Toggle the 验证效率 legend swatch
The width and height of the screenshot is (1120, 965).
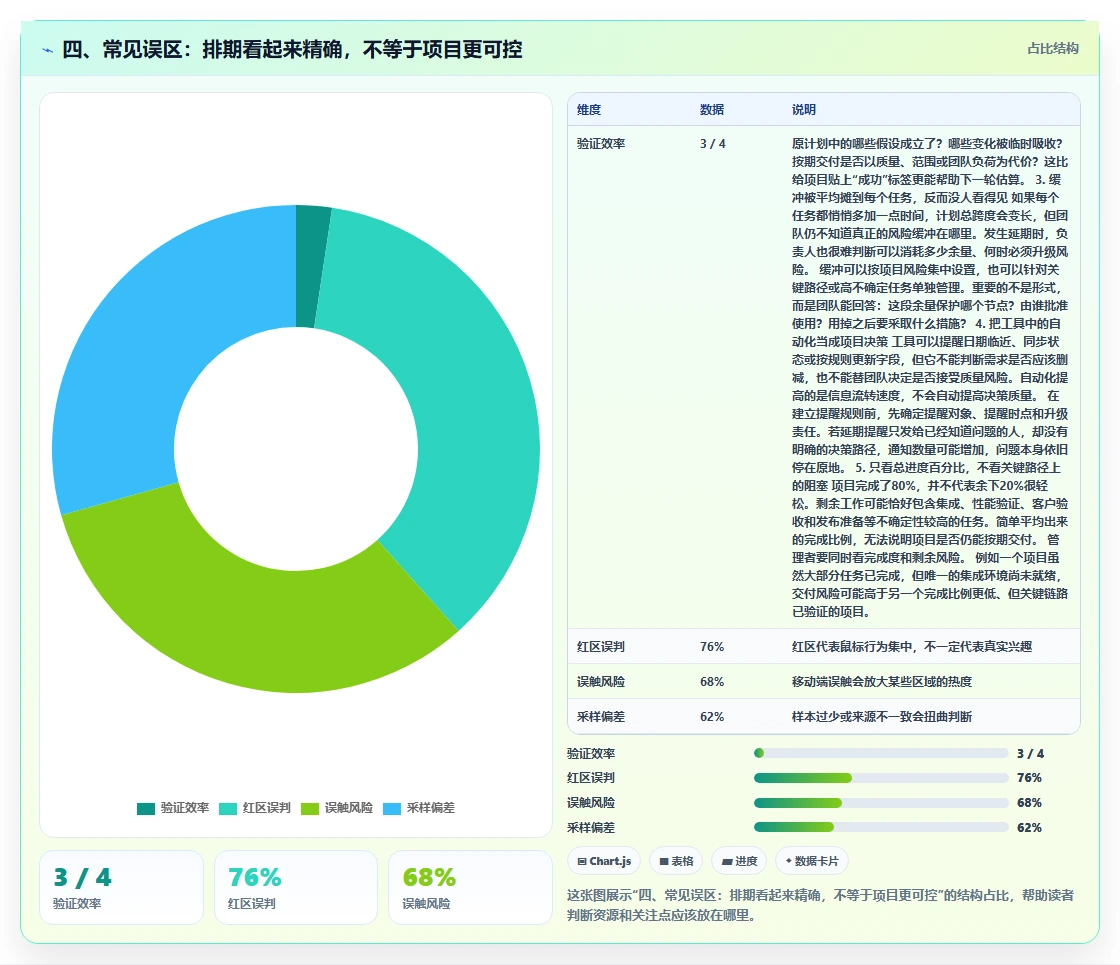(x=146, y=809)
